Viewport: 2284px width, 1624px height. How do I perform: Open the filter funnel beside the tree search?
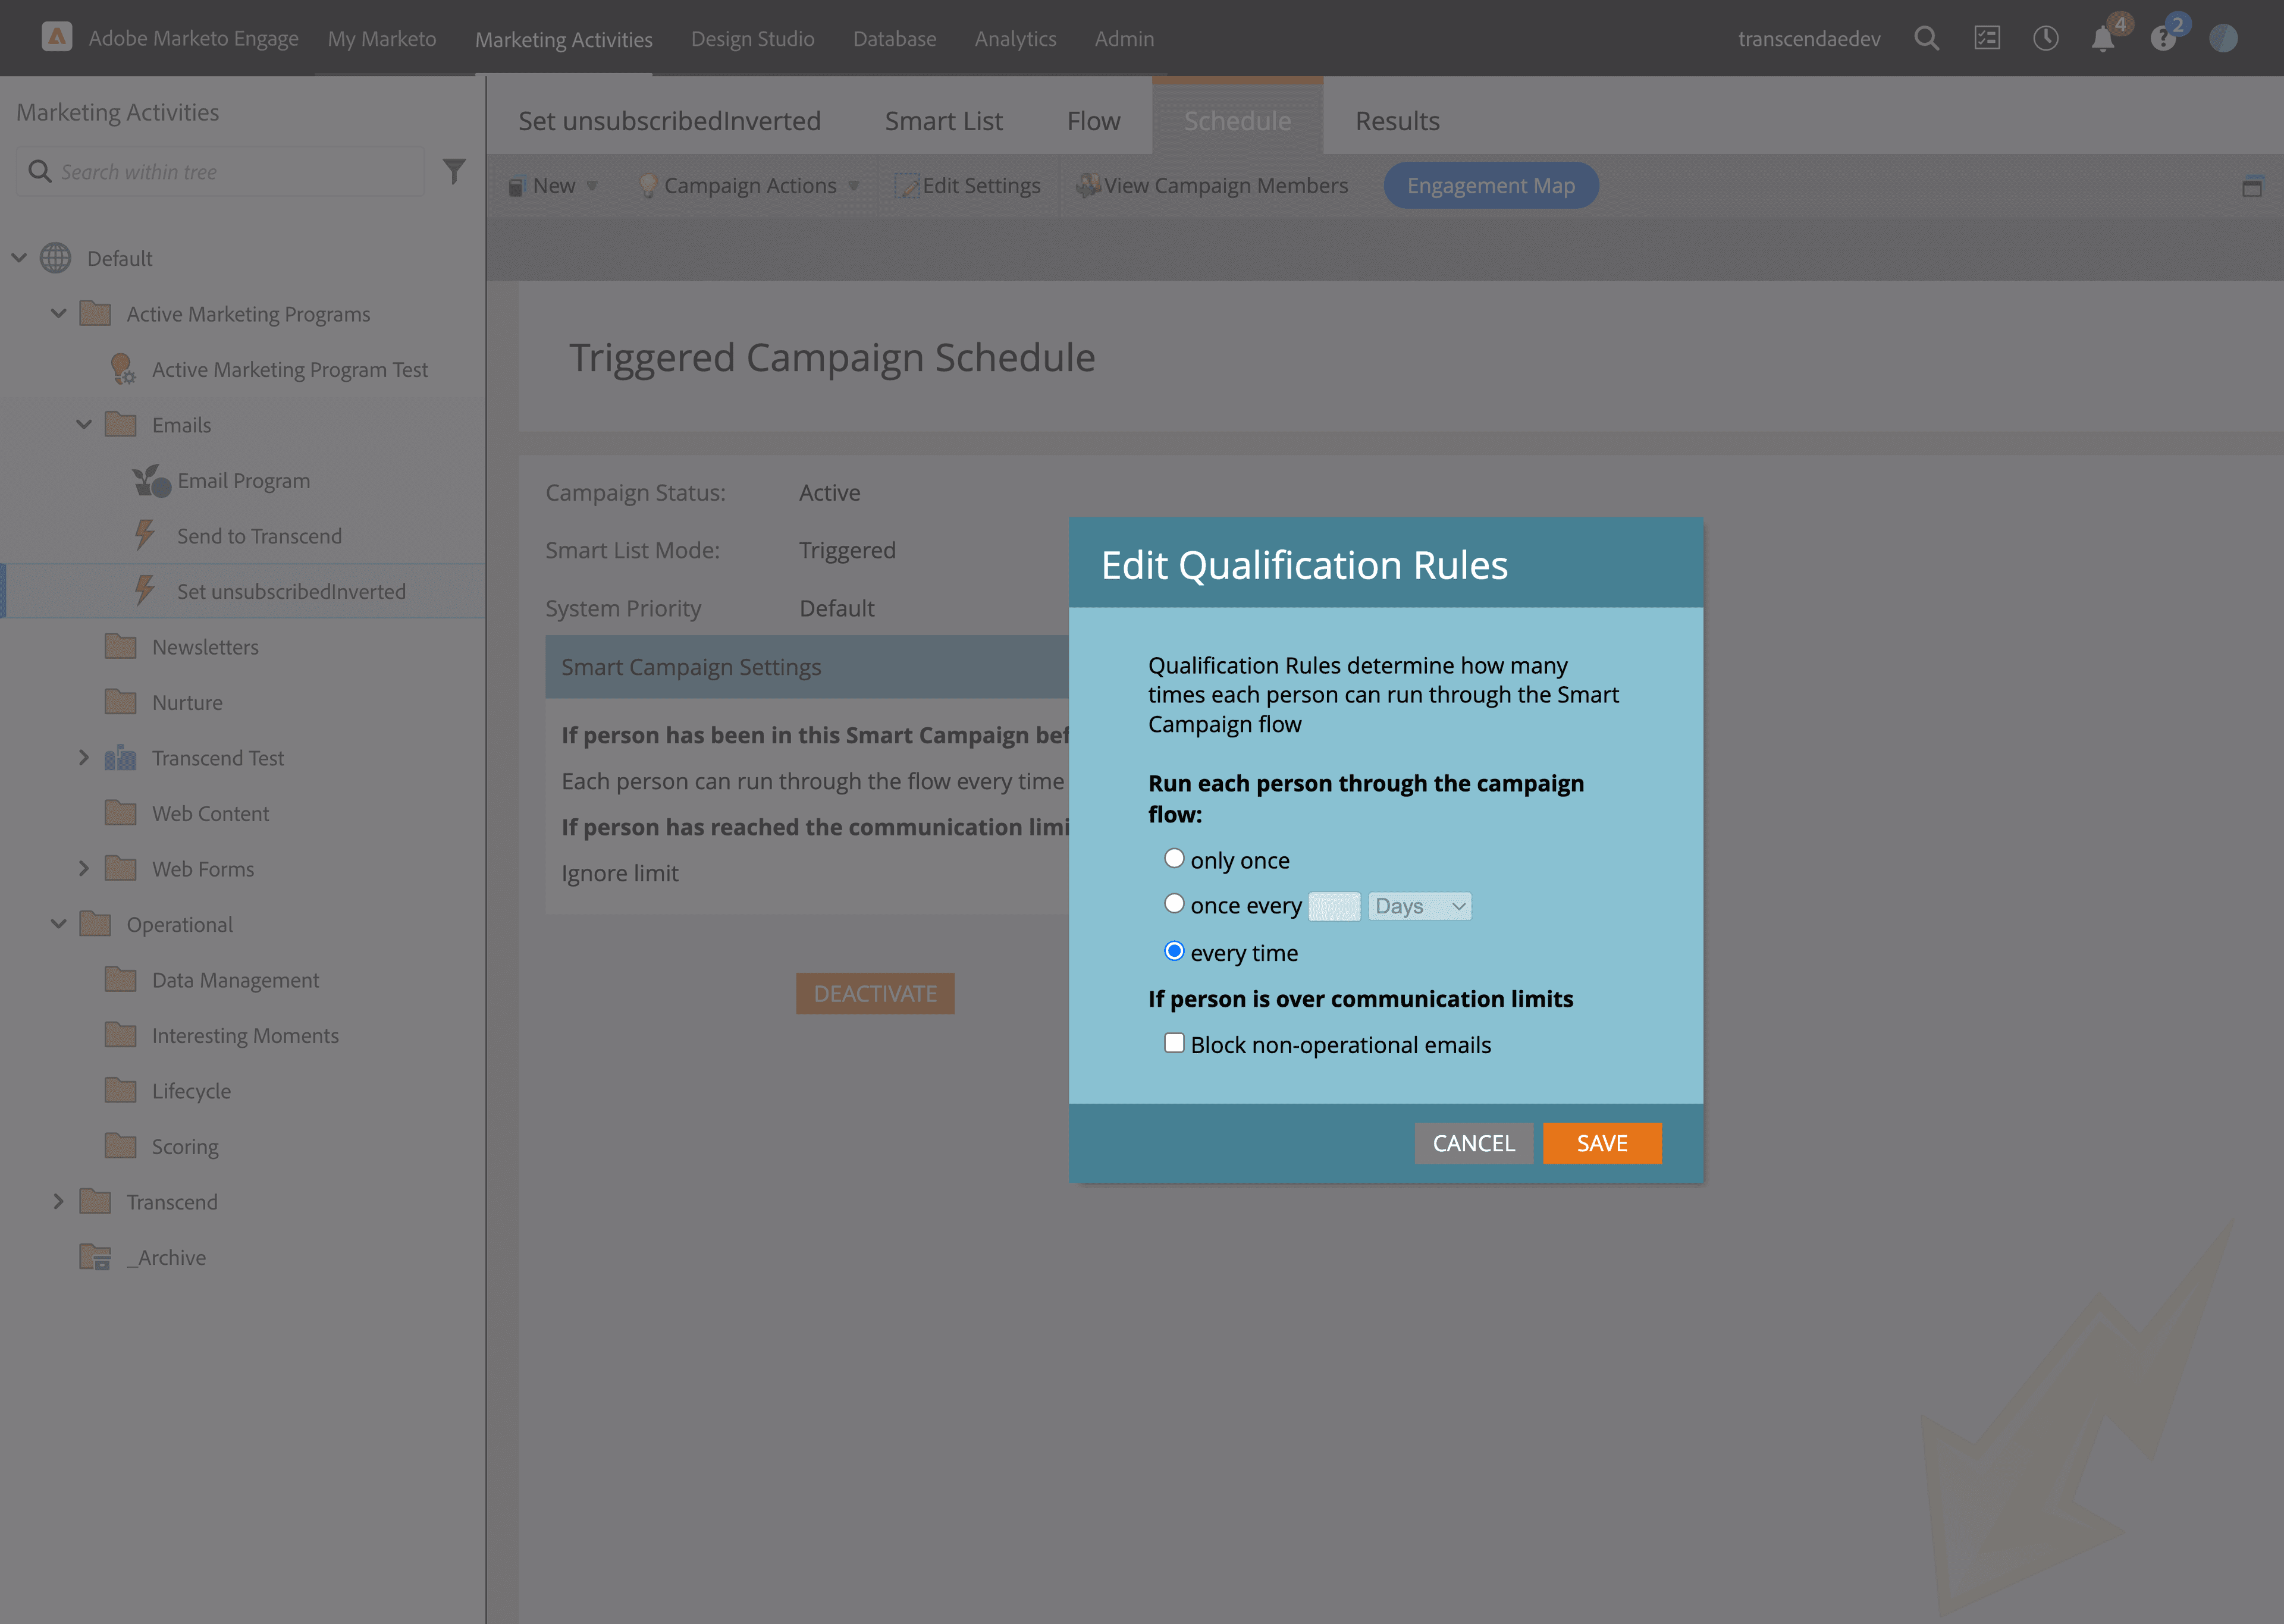click(455, 171)
